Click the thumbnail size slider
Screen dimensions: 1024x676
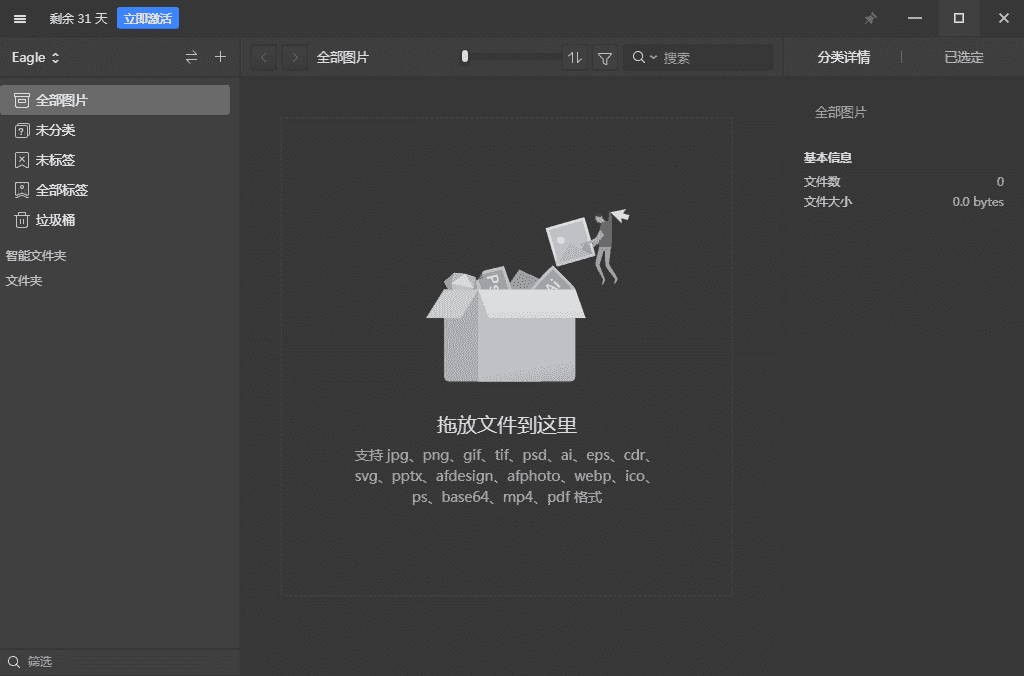tap(510, 57)
